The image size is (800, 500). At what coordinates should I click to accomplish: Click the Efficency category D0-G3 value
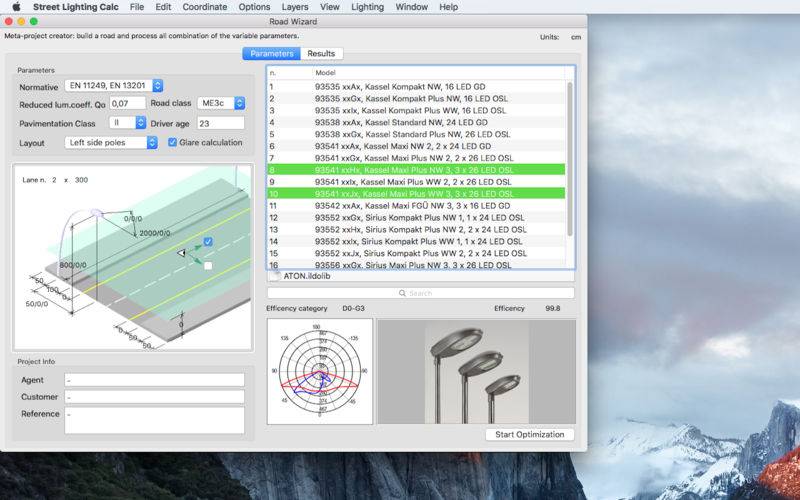[x=353, y=308]
